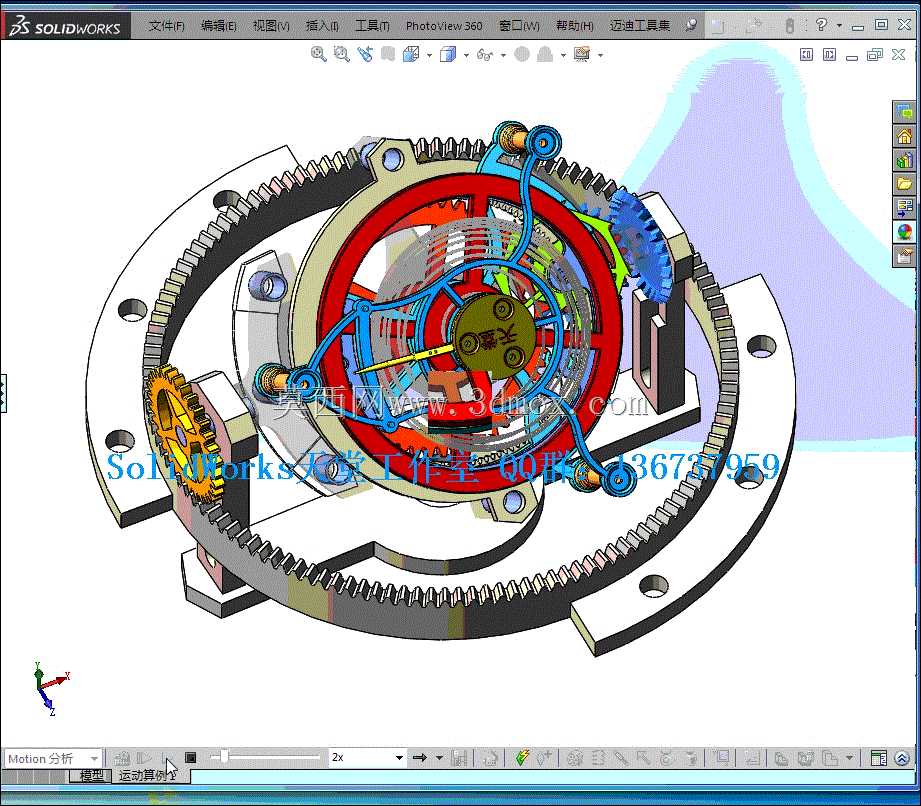Click the pushpin icon to pin the menu bar
Viewport: 921px width, 806px height.
coord(691,25)
